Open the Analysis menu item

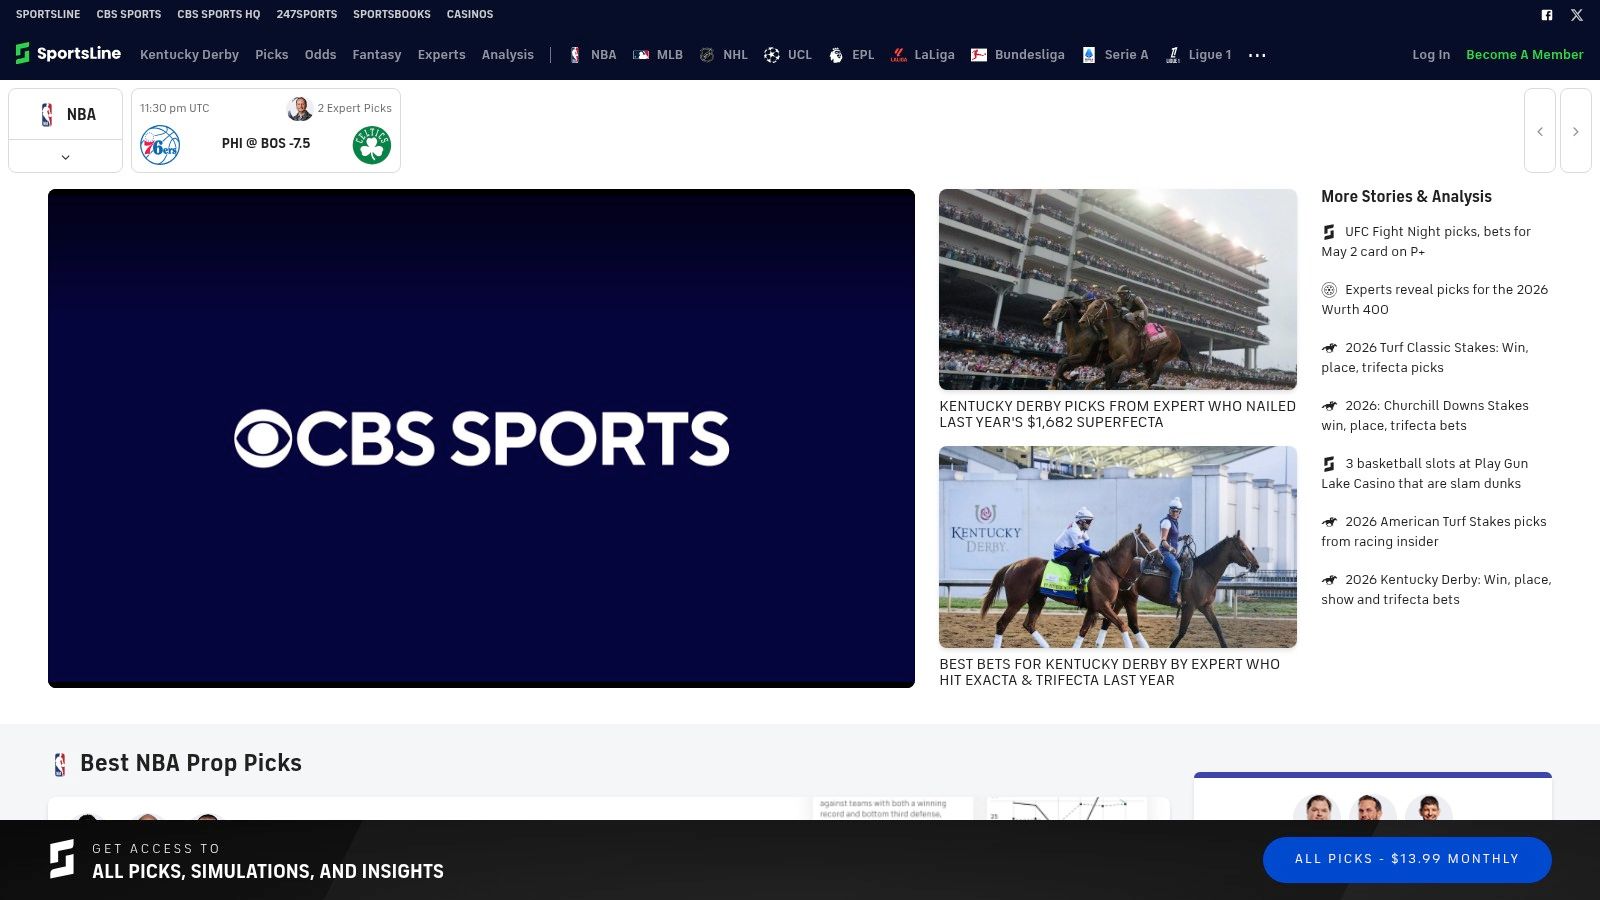507,55
